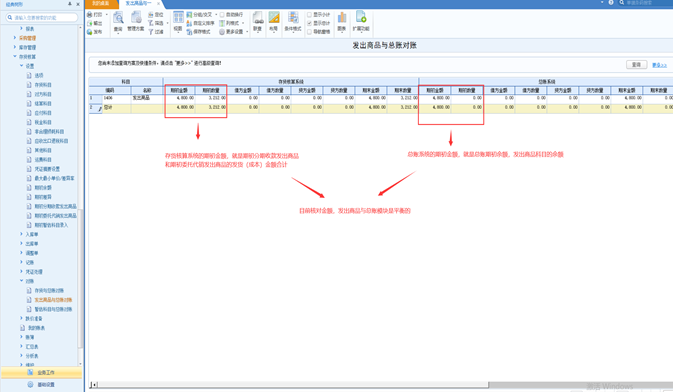Open the 更多设置 dropdown

click(x=234, y=32)
